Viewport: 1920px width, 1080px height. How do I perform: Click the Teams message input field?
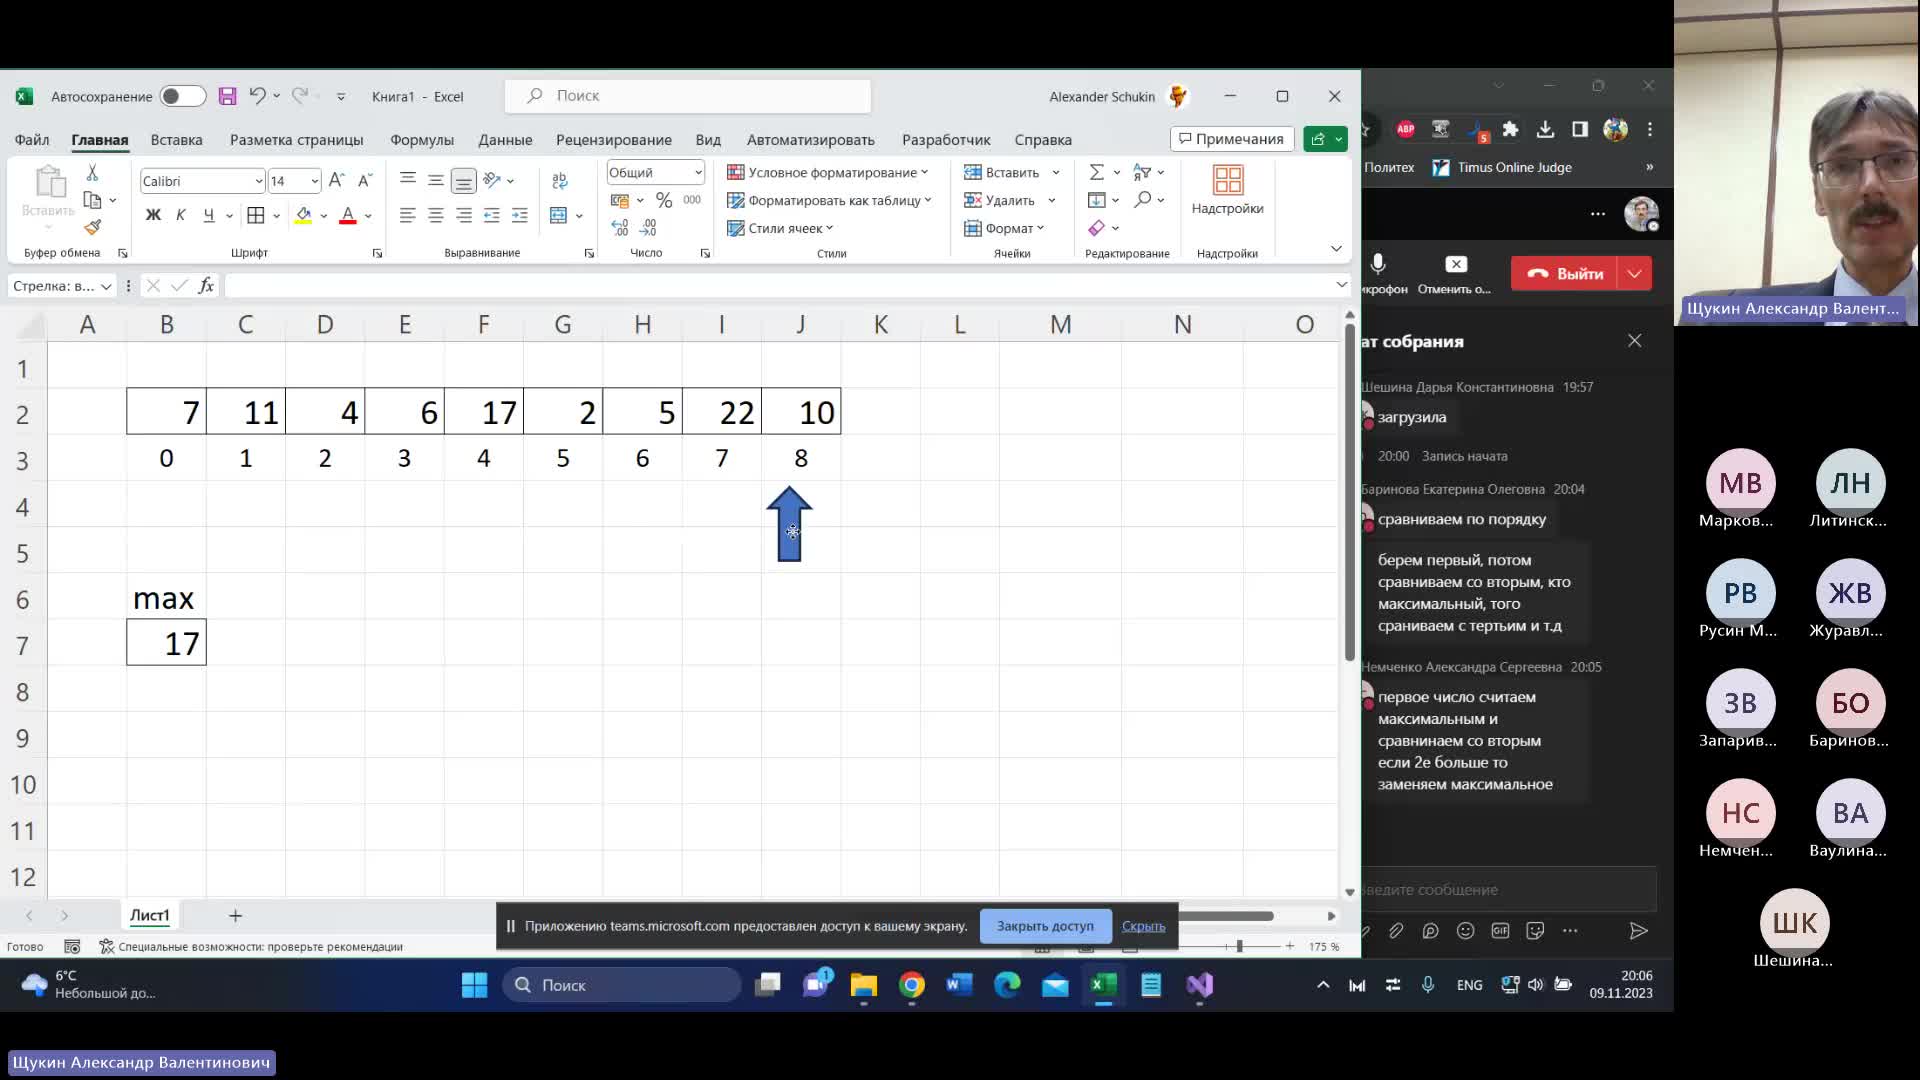[x=1508, y=889]
